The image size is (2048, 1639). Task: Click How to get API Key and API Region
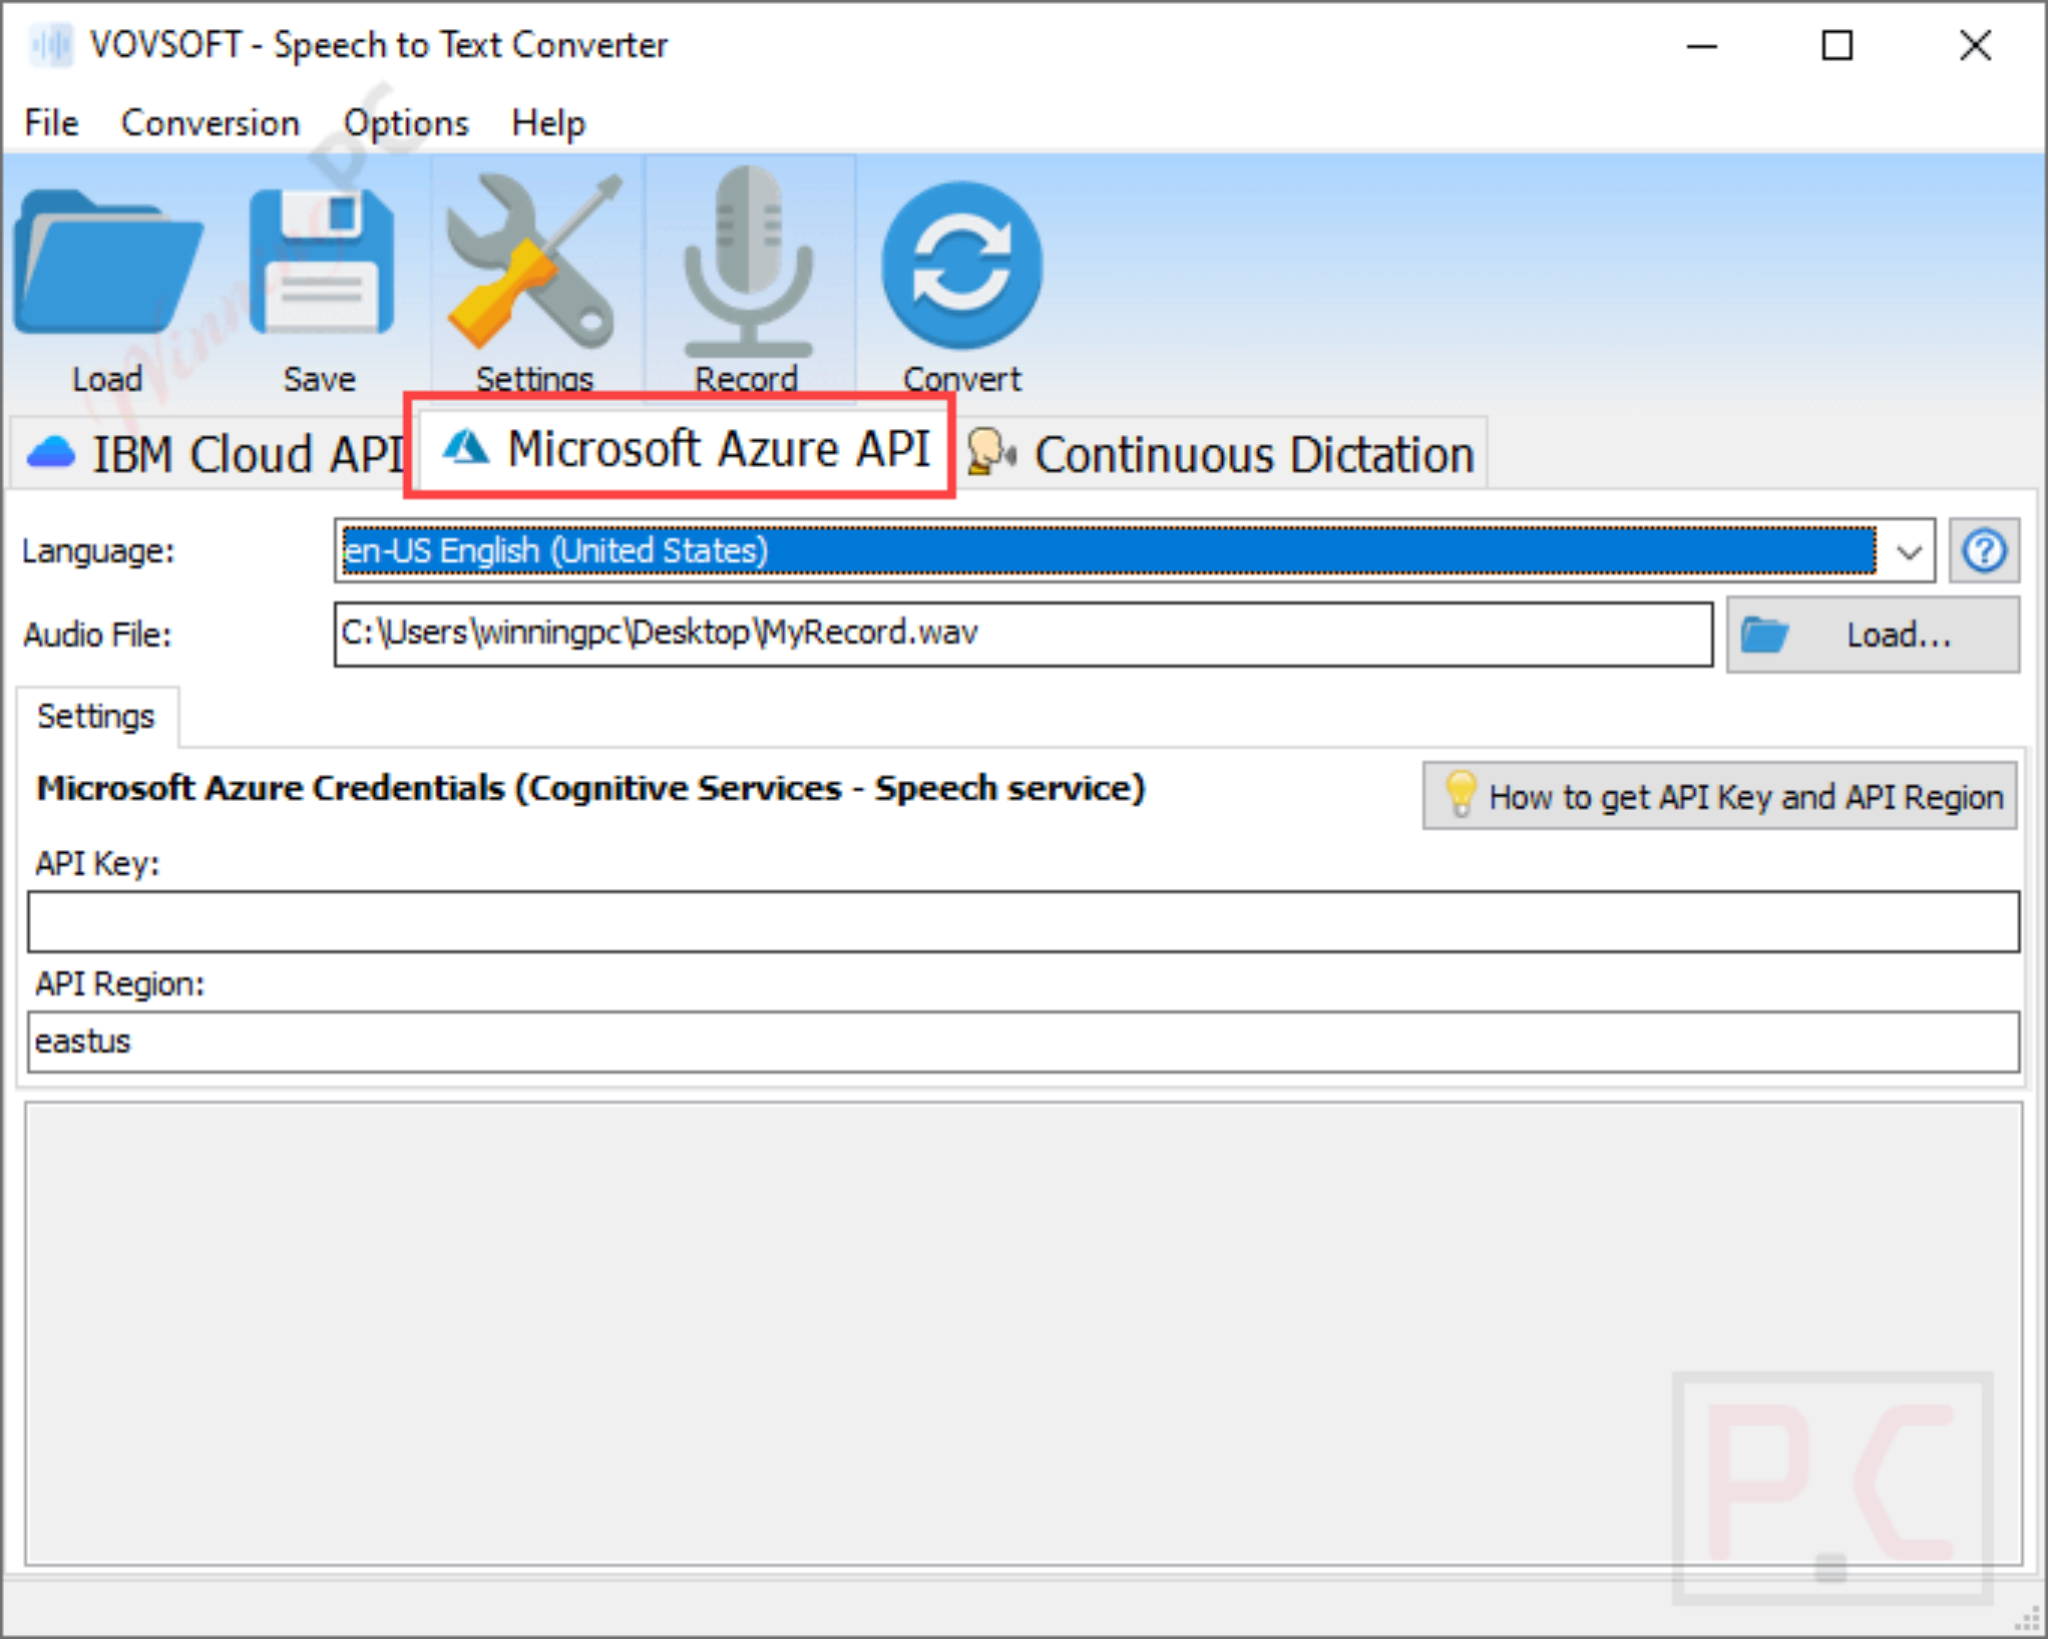click(x=1720, y=796)
